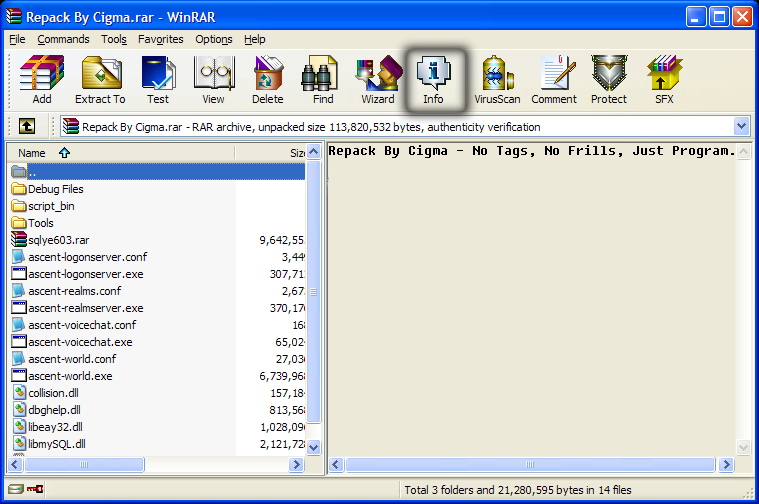Click the 'Repack By Cigma' comment text
This screenshot has width=759, height=504.
click(x=388, y=151)
